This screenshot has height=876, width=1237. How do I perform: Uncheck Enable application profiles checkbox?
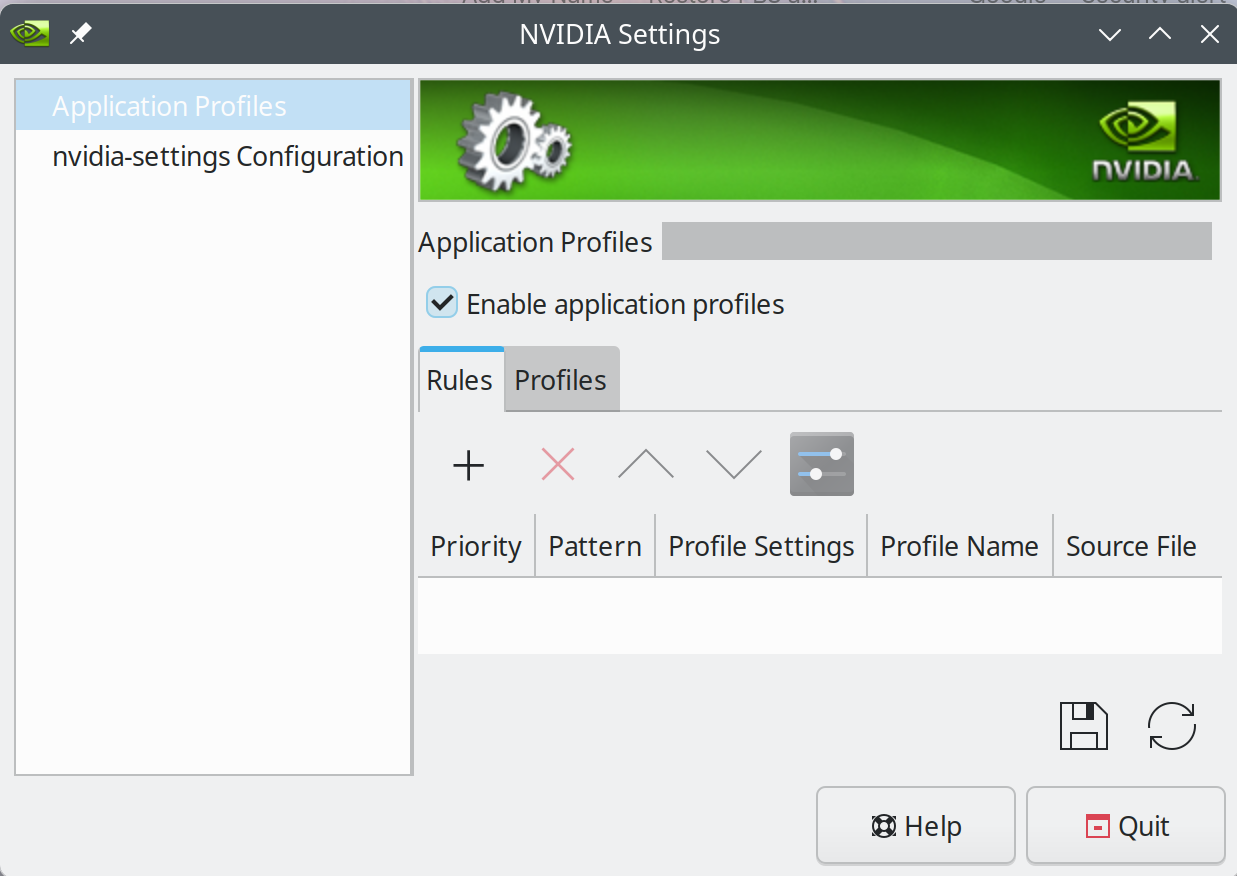pos(442,303)
